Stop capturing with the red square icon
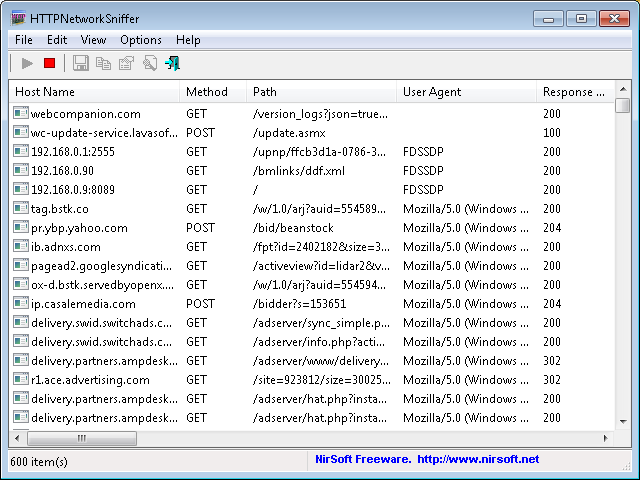The width and height of the screenshot is (640, 480). [x=50, y=63]
